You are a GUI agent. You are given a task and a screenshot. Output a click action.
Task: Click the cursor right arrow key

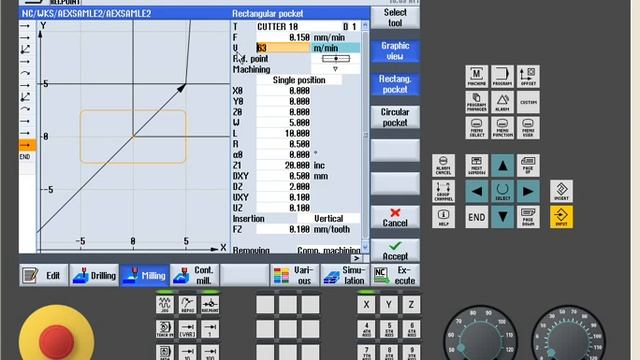(x=528, y=191)
